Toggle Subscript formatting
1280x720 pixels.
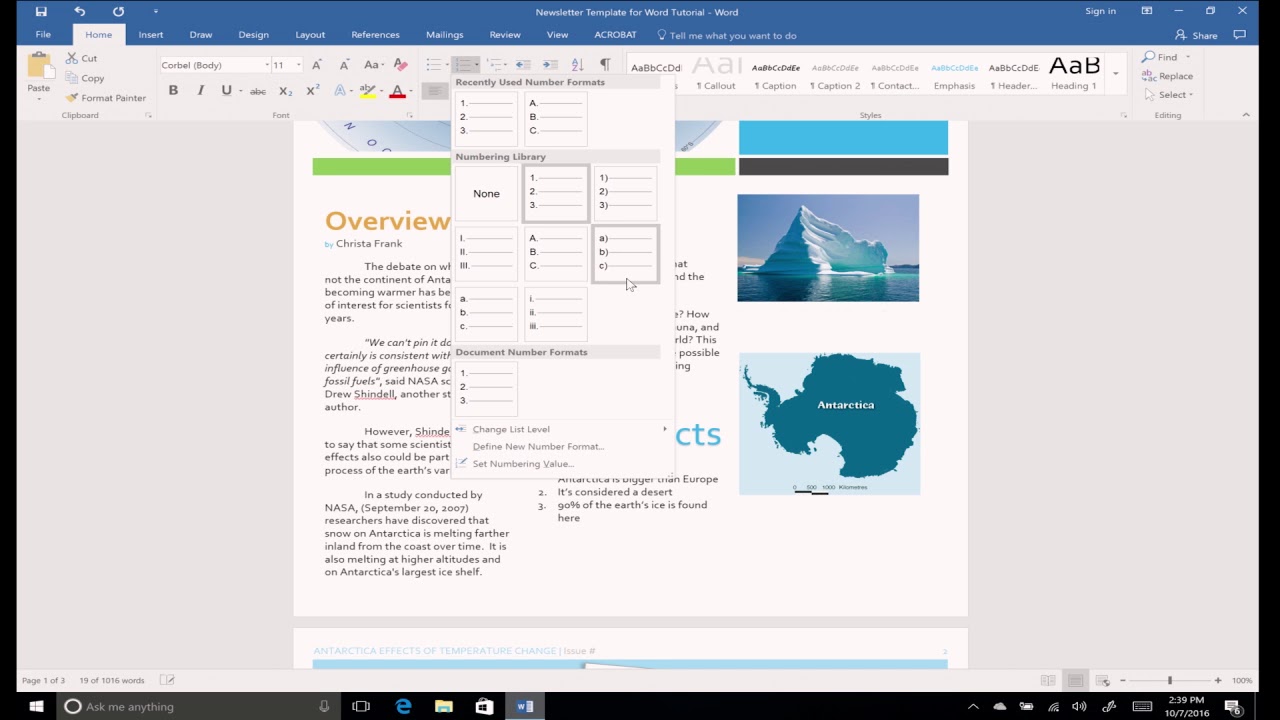point(286,91)
